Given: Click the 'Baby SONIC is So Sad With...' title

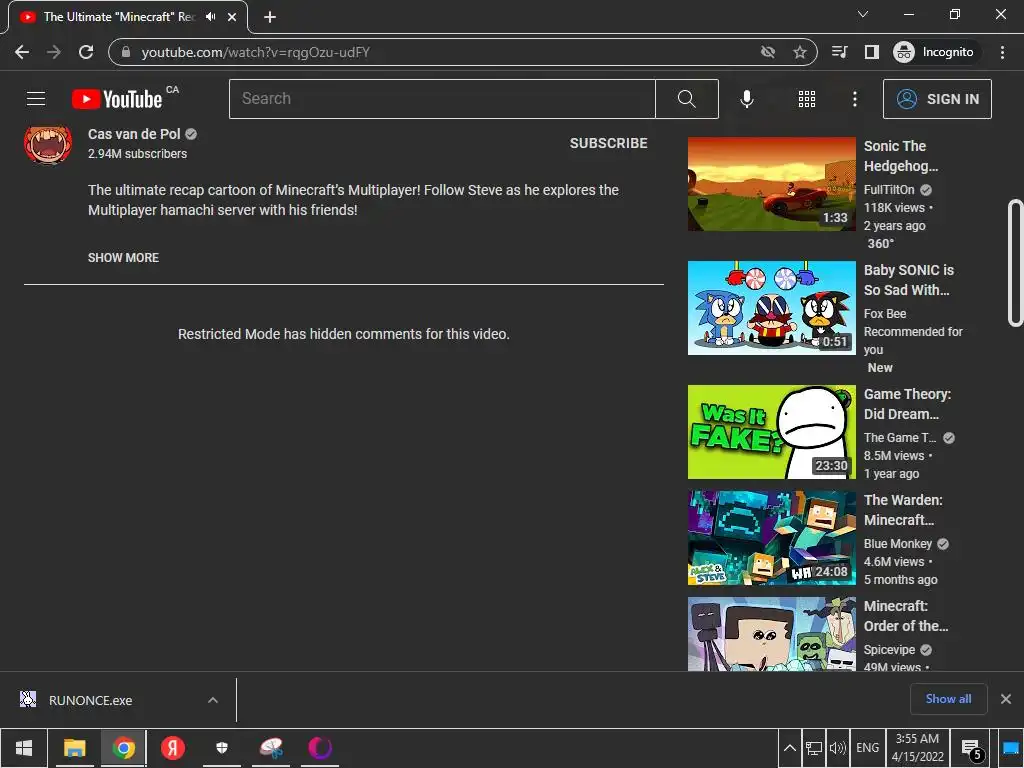Looking at the screenshot, I should (908, 280).
